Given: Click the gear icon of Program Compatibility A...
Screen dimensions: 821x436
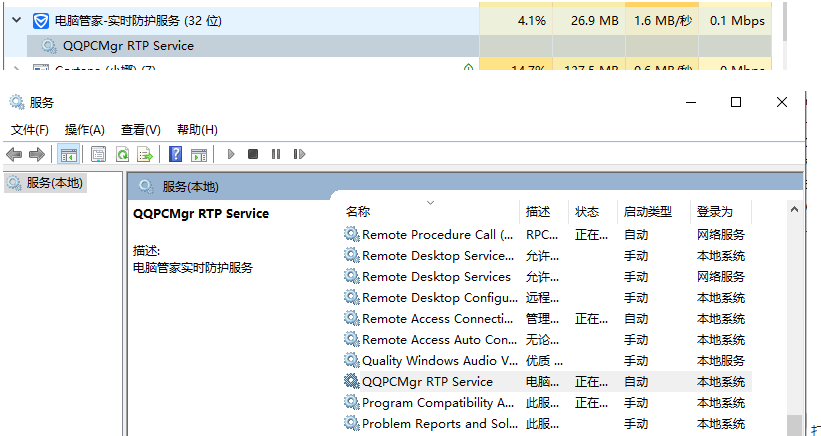Looking at the screenshot, I should (351, 401).
